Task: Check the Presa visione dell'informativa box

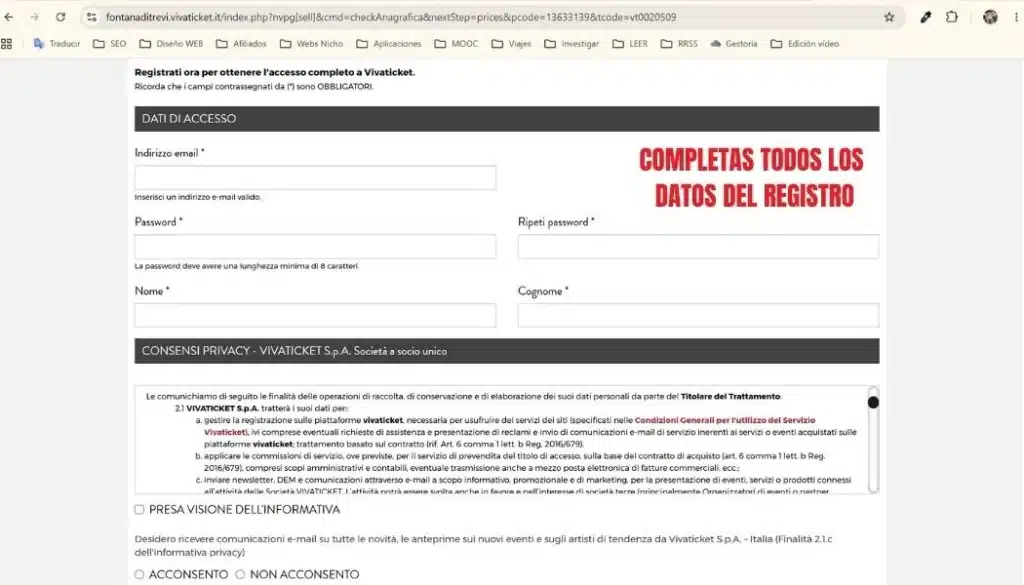Action: click(139, 509)
